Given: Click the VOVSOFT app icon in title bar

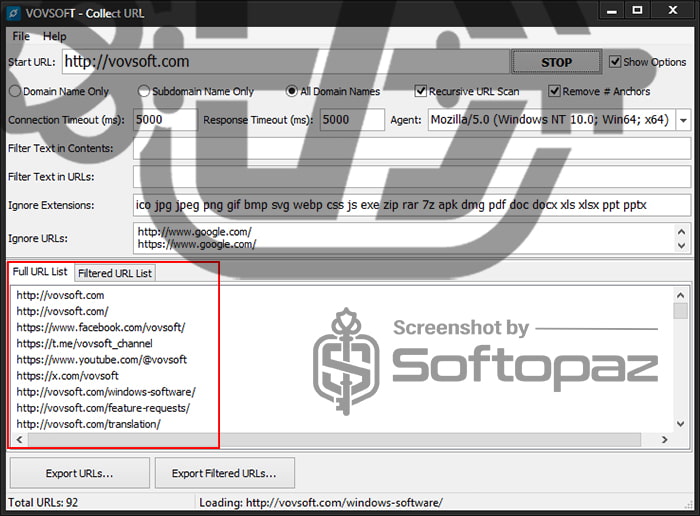Looking at the screenshot, I should tap(13, 13).
